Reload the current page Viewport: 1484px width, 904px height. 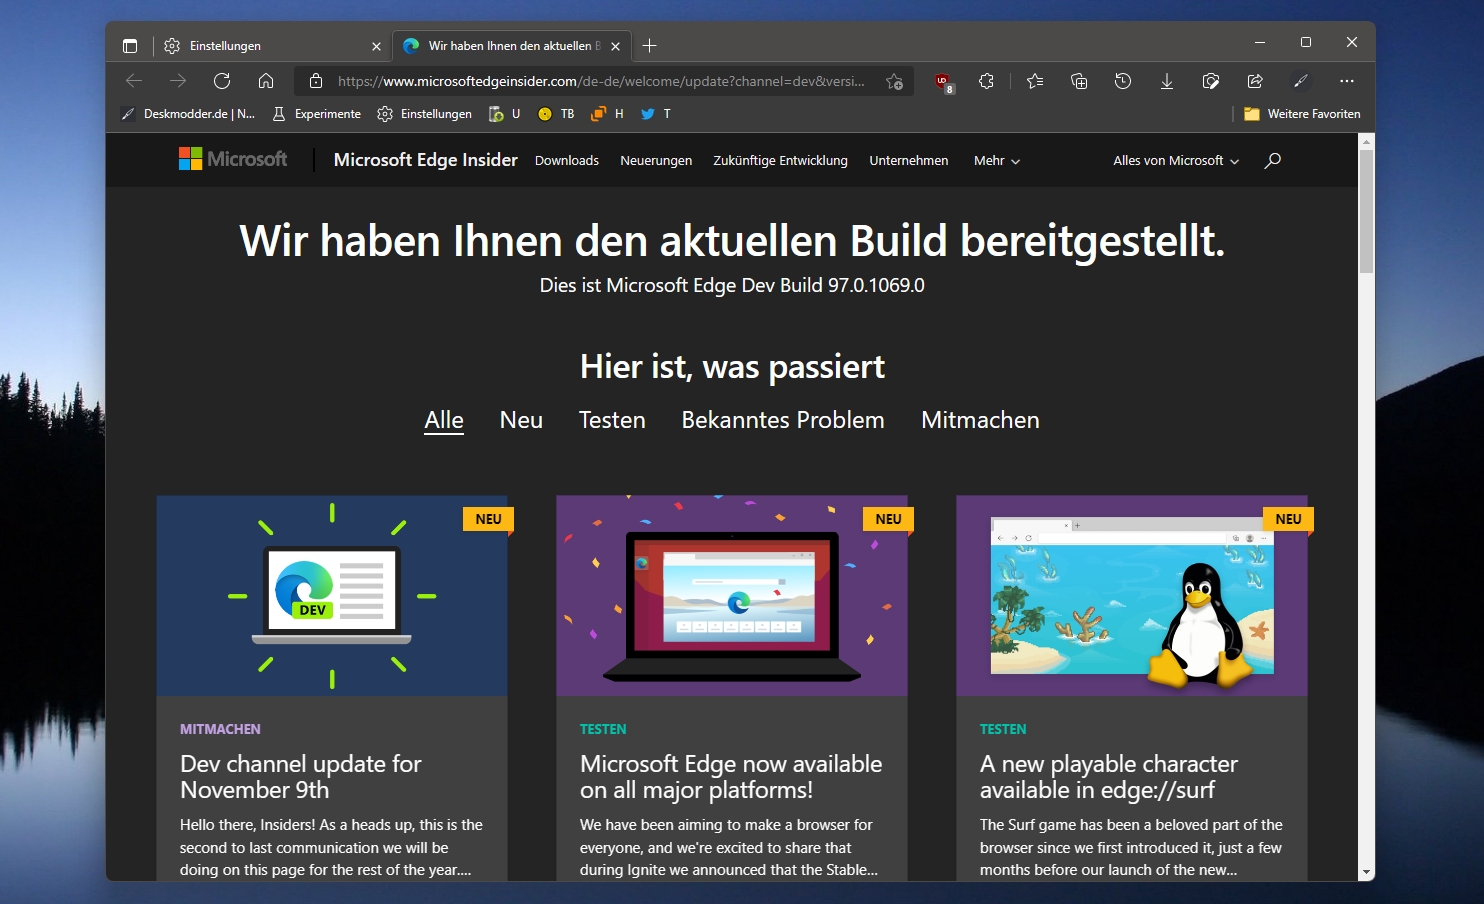(222, 81)
